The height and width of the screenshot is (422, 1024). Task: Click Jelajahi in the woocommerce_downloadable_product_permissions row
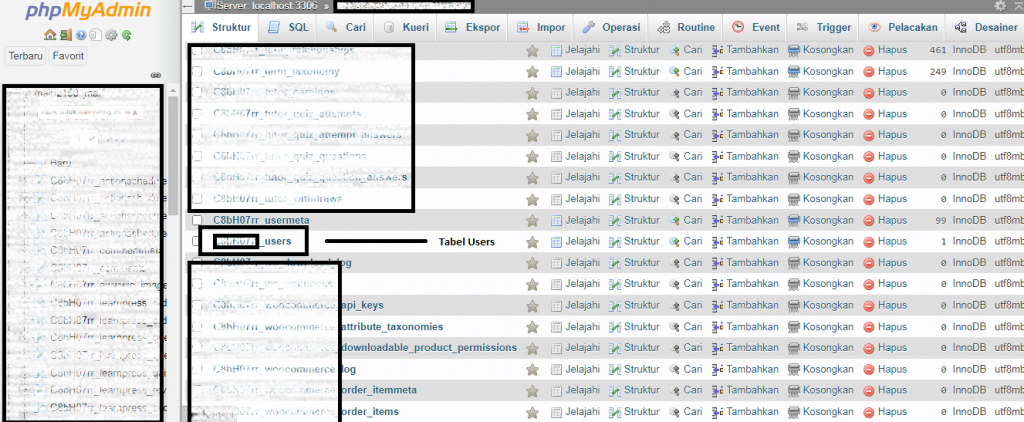[575, 348]
